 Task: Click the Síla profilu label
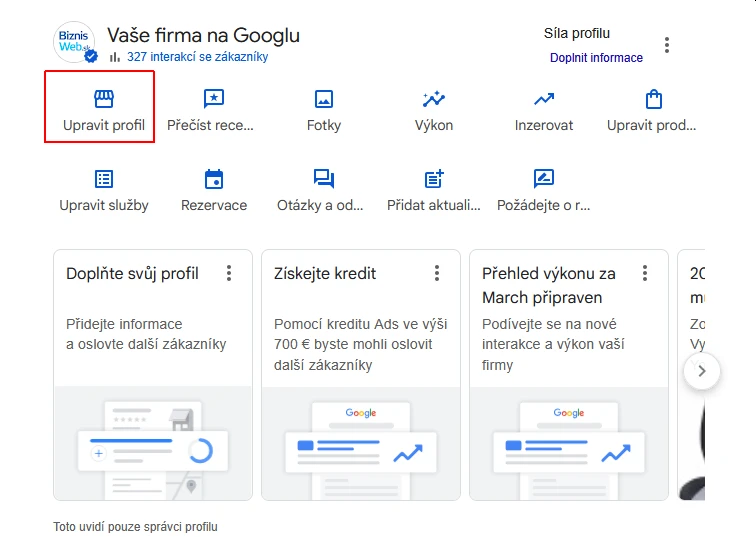[x=577, y=33]
